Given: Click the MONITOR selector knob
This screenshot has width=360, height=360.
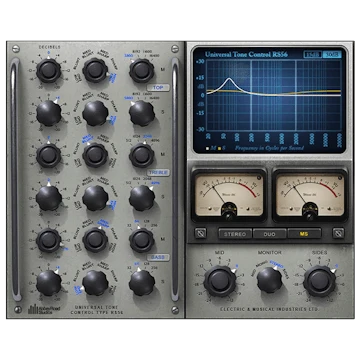Looking at the screenshot, I should click(x=269, y=280).
